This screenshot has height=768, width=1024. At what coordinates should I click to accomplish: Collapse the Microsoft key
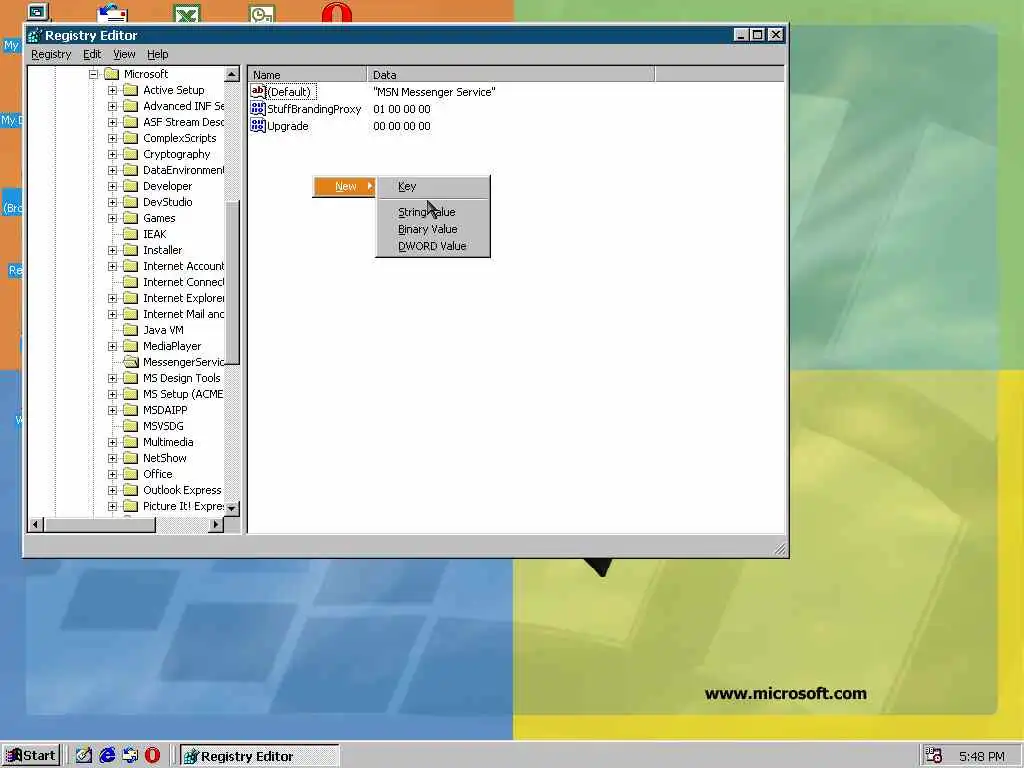[x=93, y=74]
